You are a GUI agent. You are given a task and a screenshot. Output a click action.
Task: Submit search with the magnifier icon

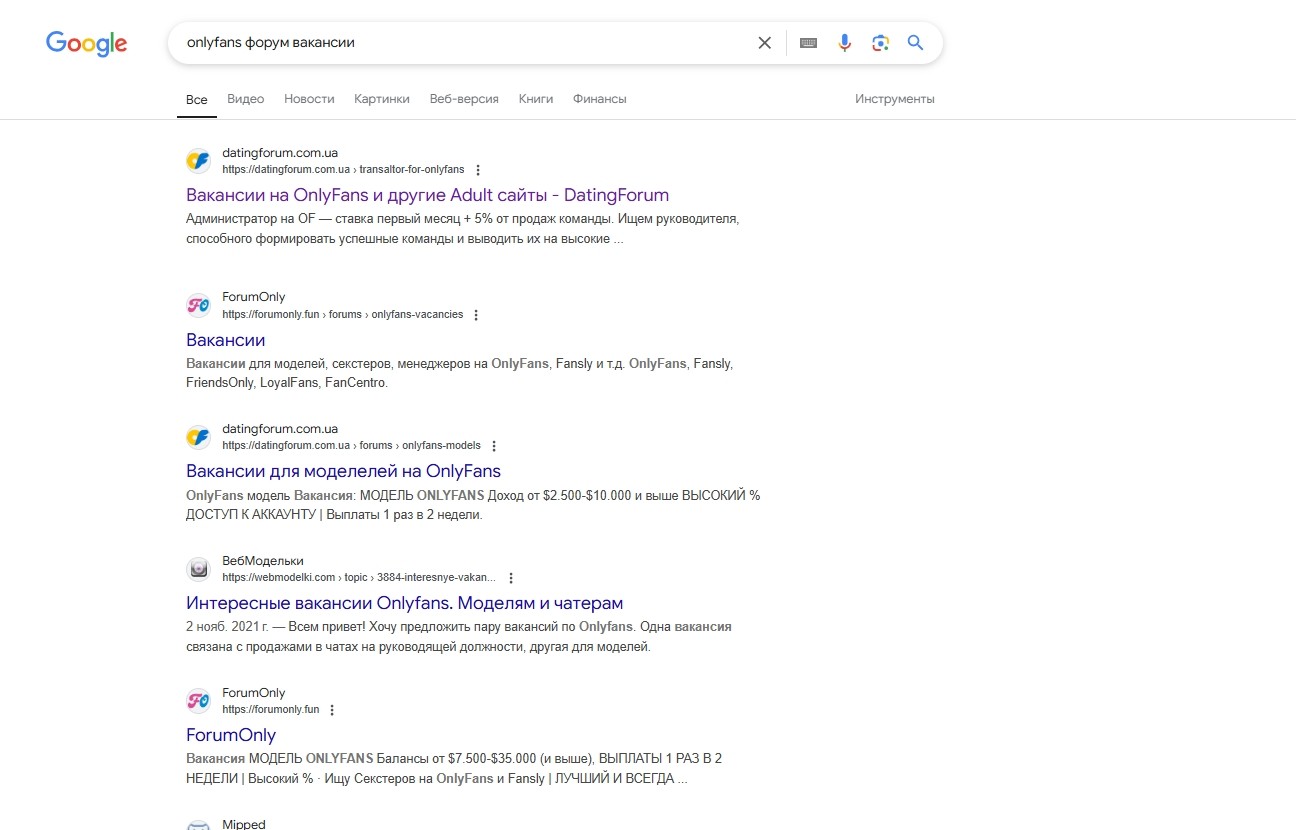tap(915, 43)
